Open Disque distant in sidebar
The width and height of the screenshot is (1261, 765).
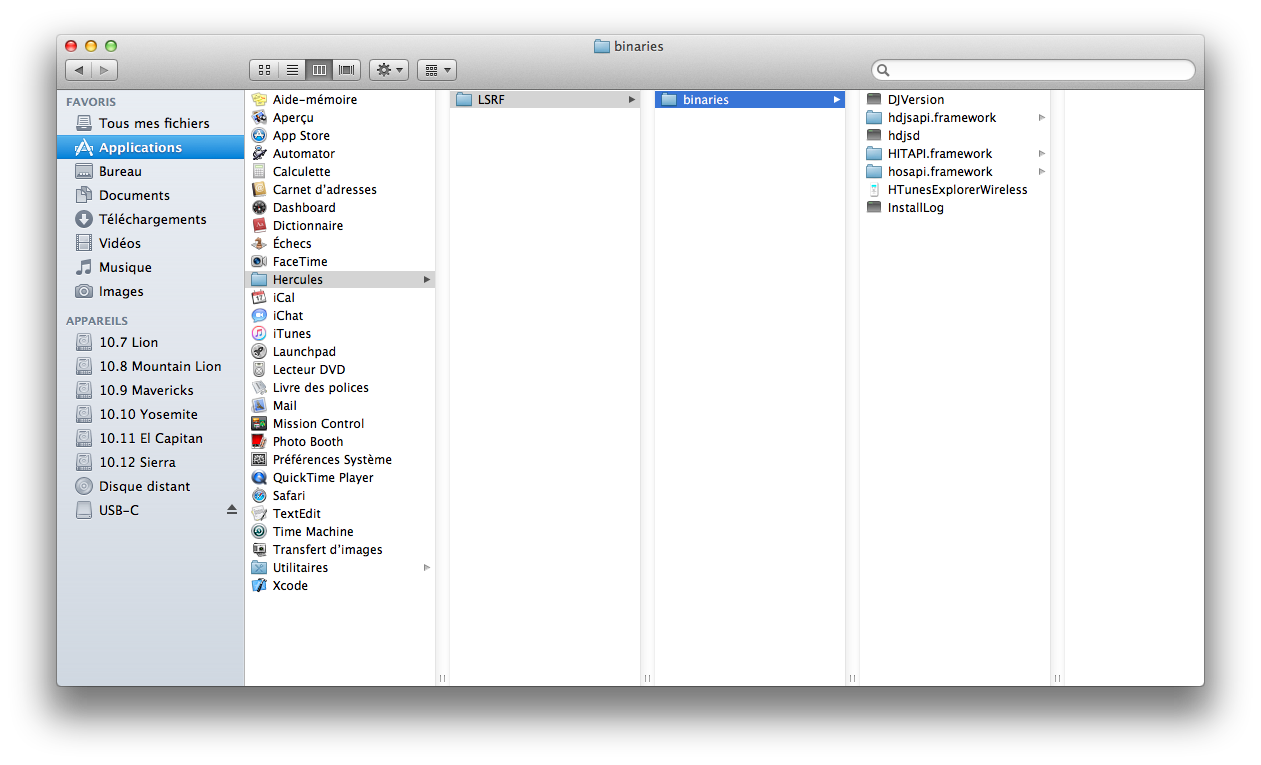pos(150,486)
